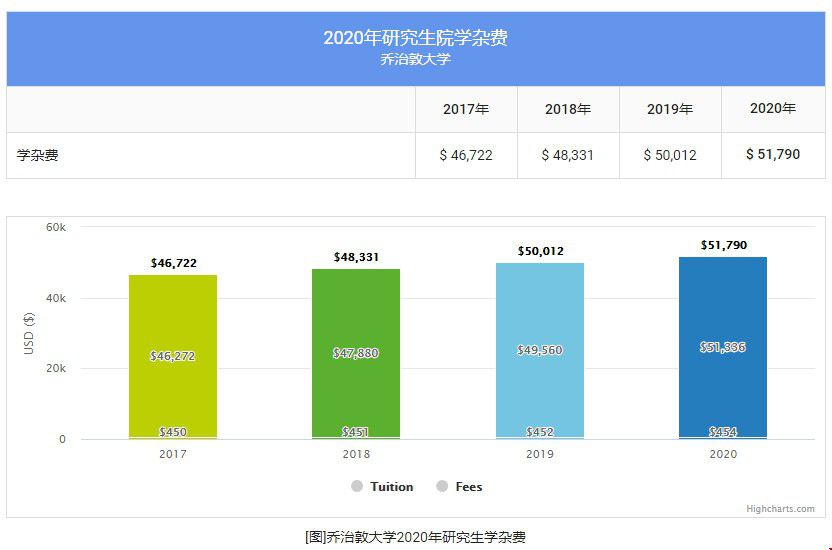Click the $47,880 tuition data label
832x550 pixels.
[x=356, y=353]
